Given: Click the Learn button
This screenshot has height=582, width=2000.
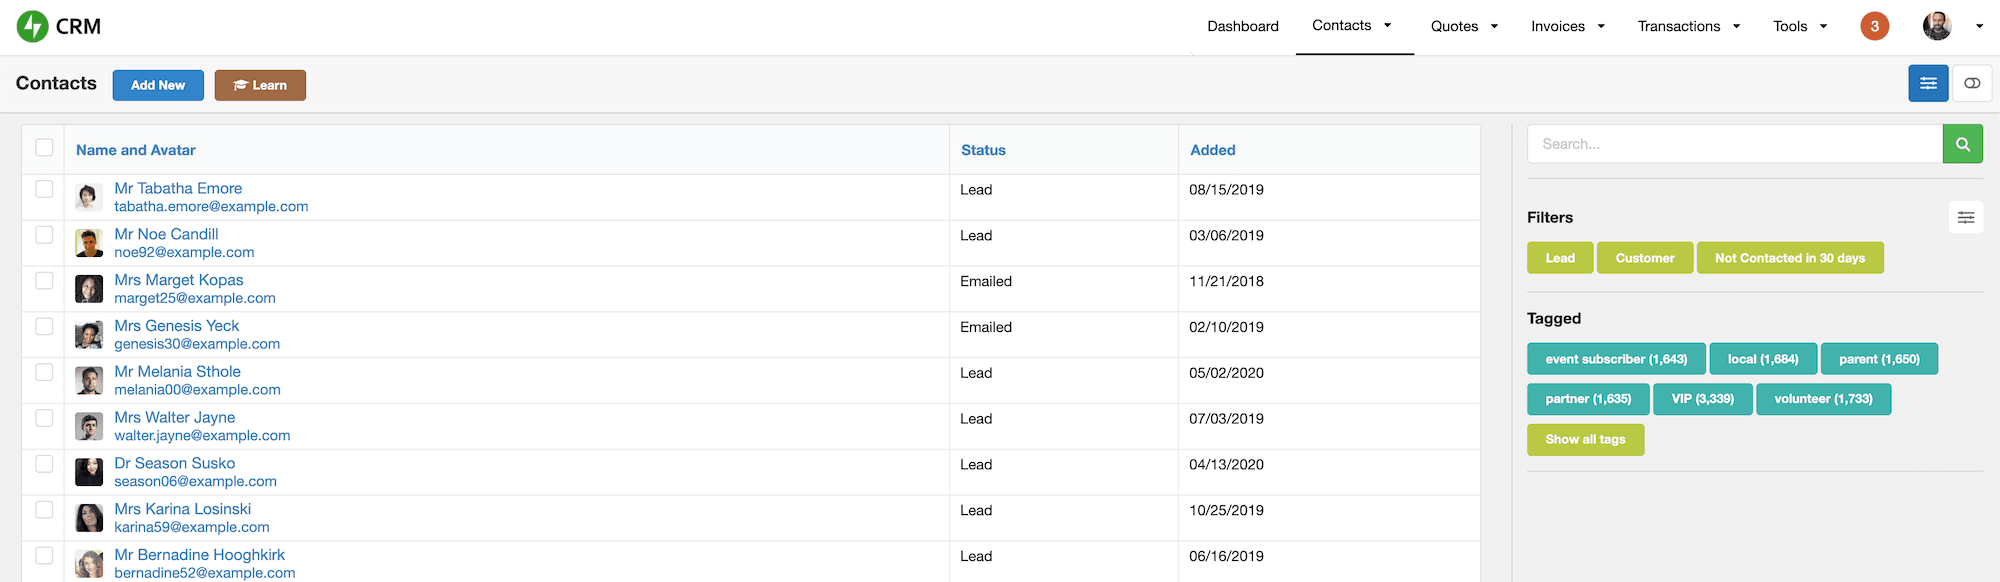Looking at the screenshot, I should coord(260,85).
